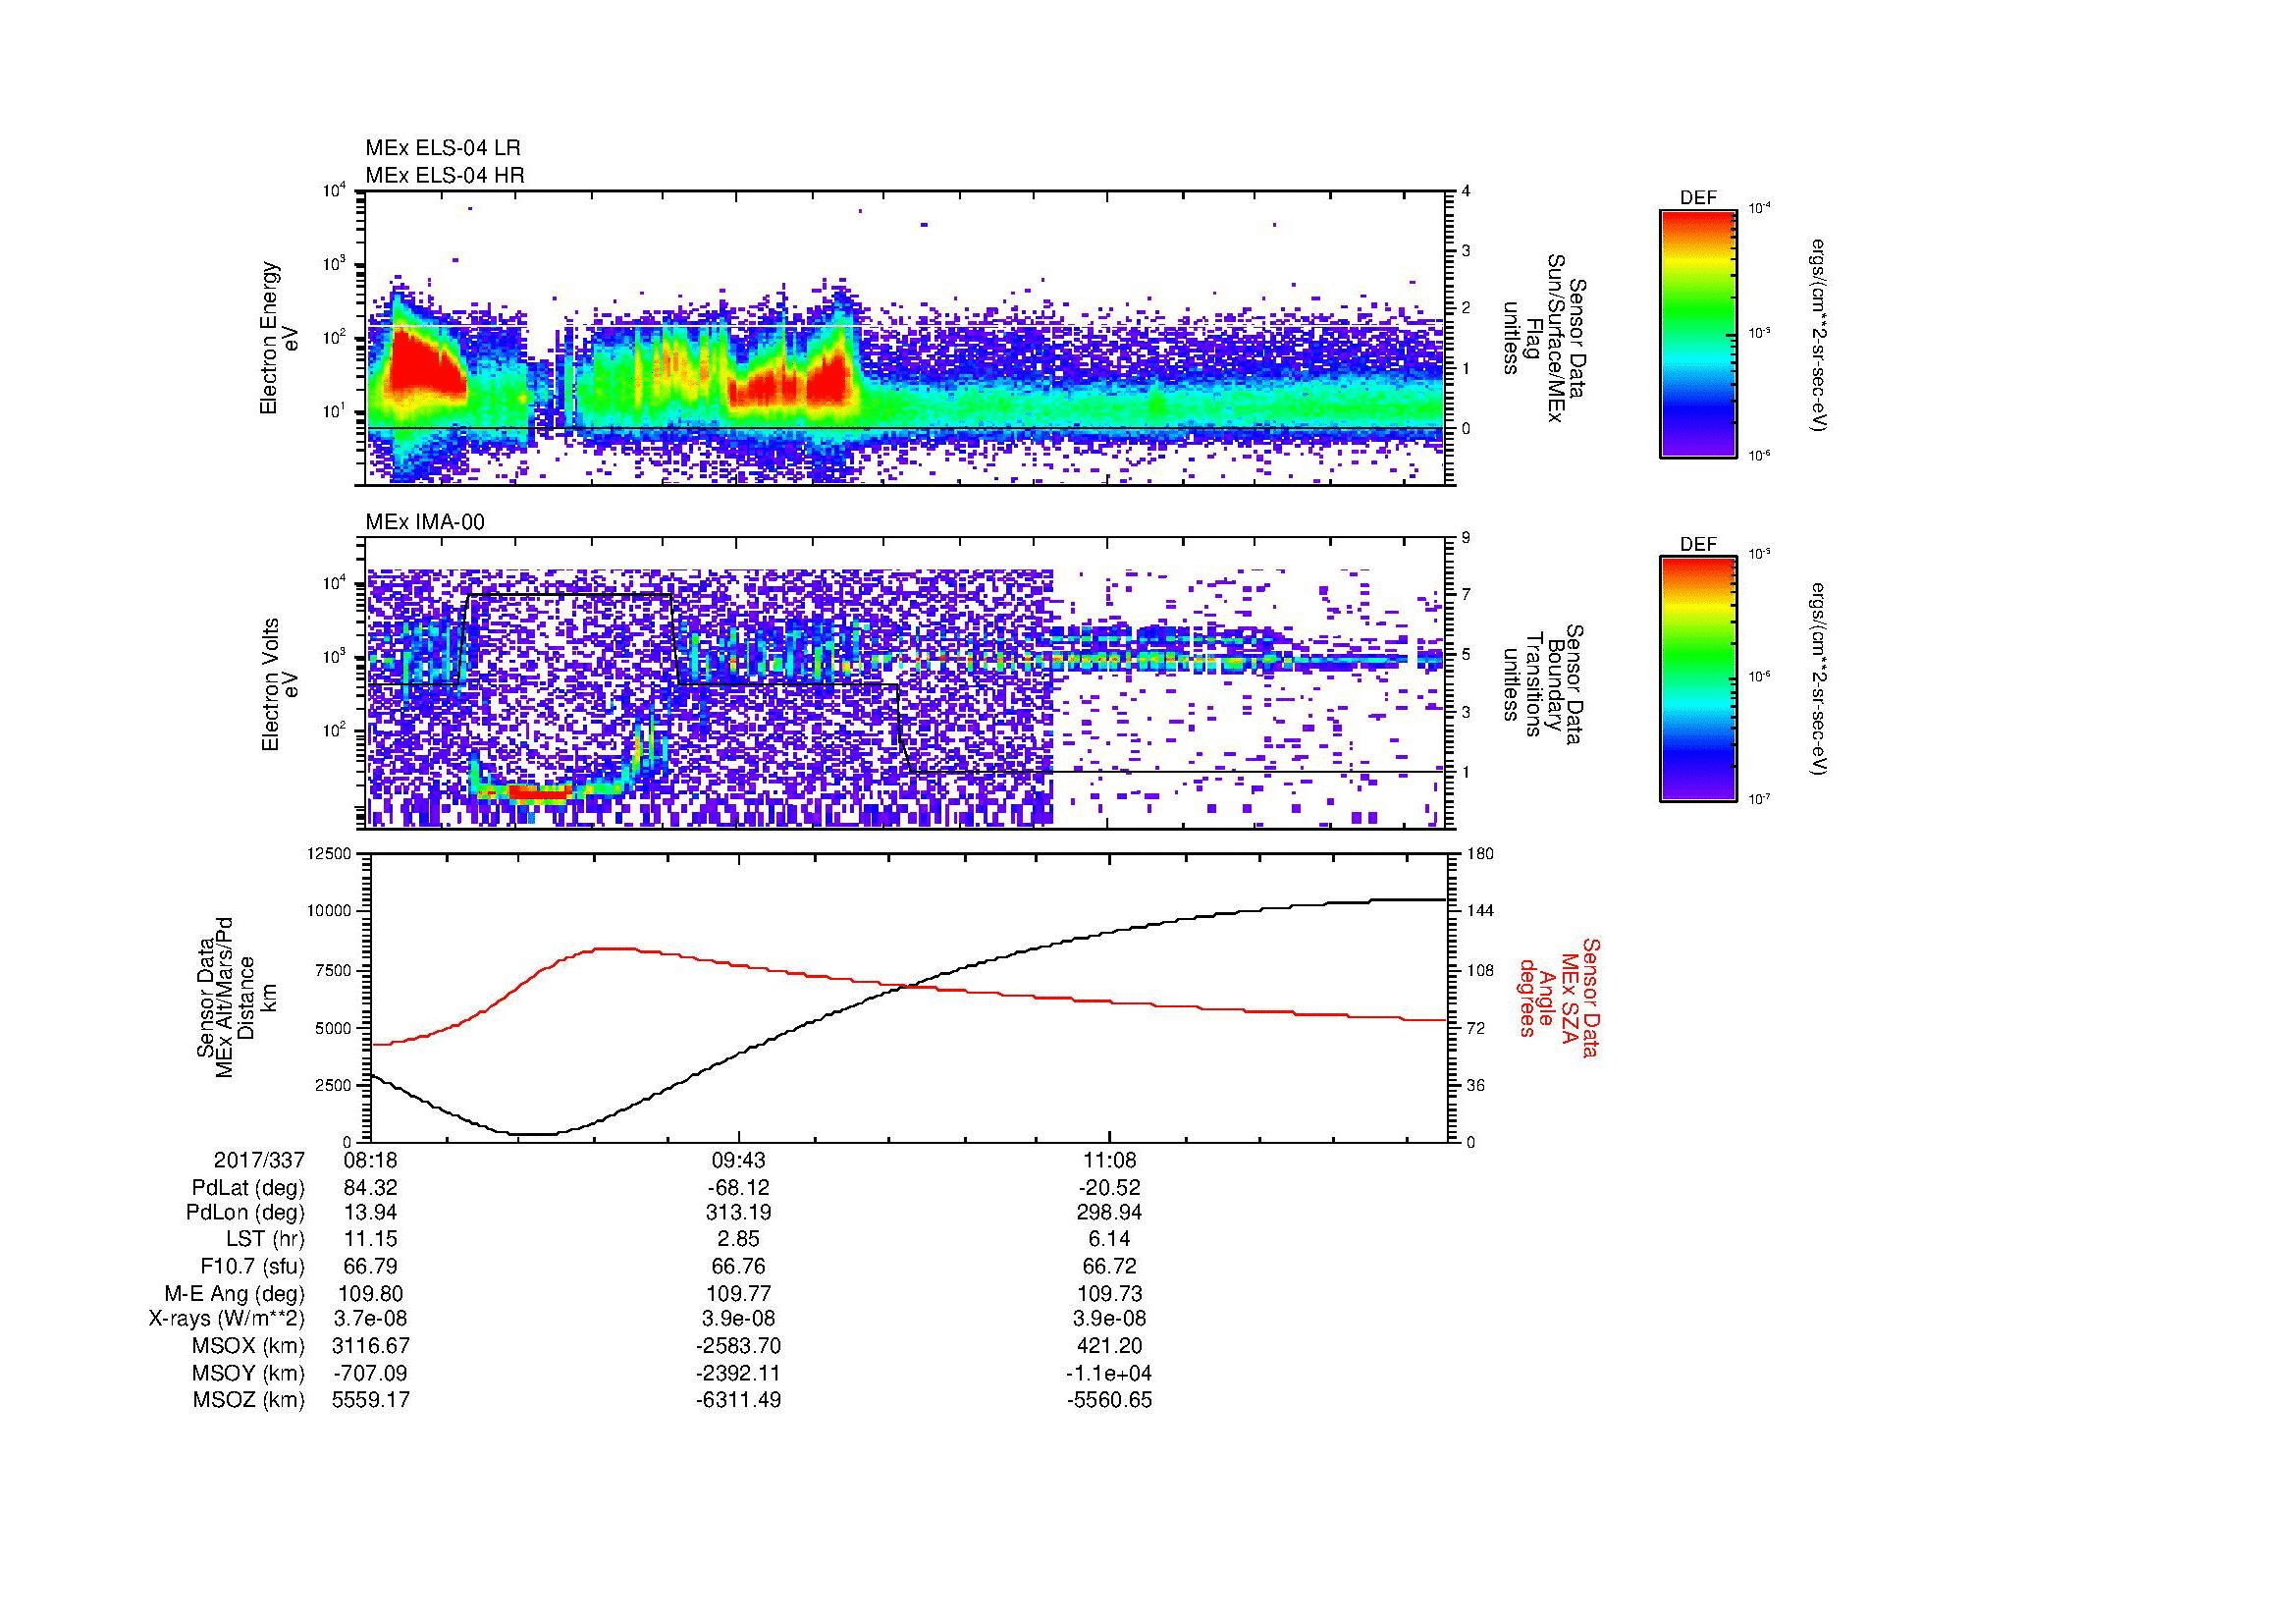The height and width of the screenshot is (1623, 2296).
Task: Select the MEx ELS-04 LR title
Action: click(x=443, y=148)
